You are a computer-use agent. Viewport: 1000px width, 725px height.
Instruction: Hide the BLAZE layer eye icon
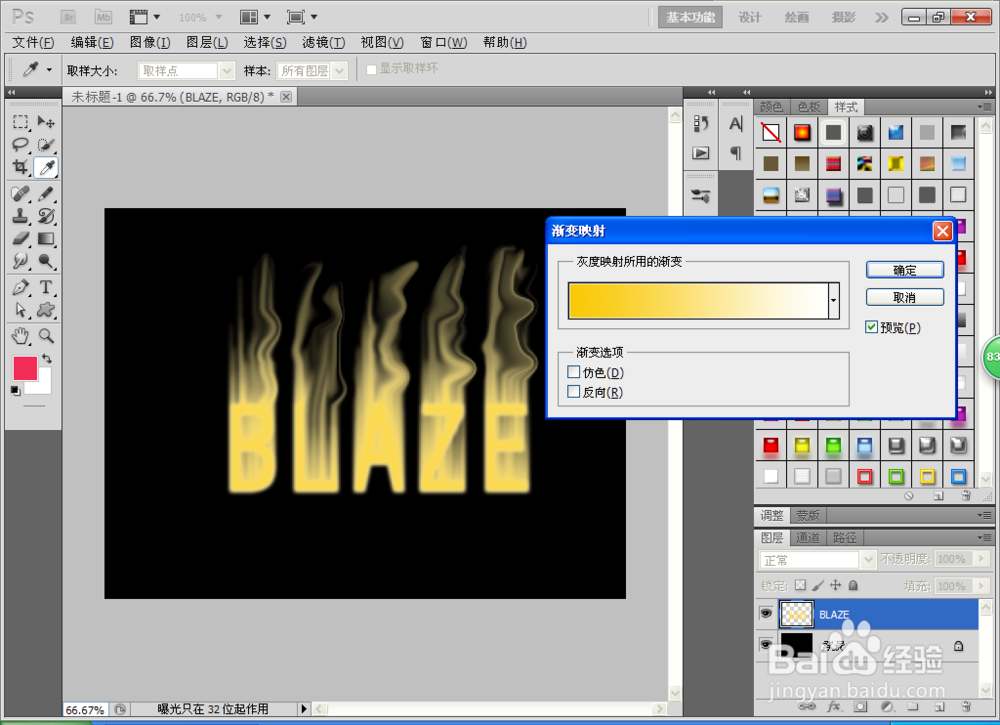[x=766, y=614]
